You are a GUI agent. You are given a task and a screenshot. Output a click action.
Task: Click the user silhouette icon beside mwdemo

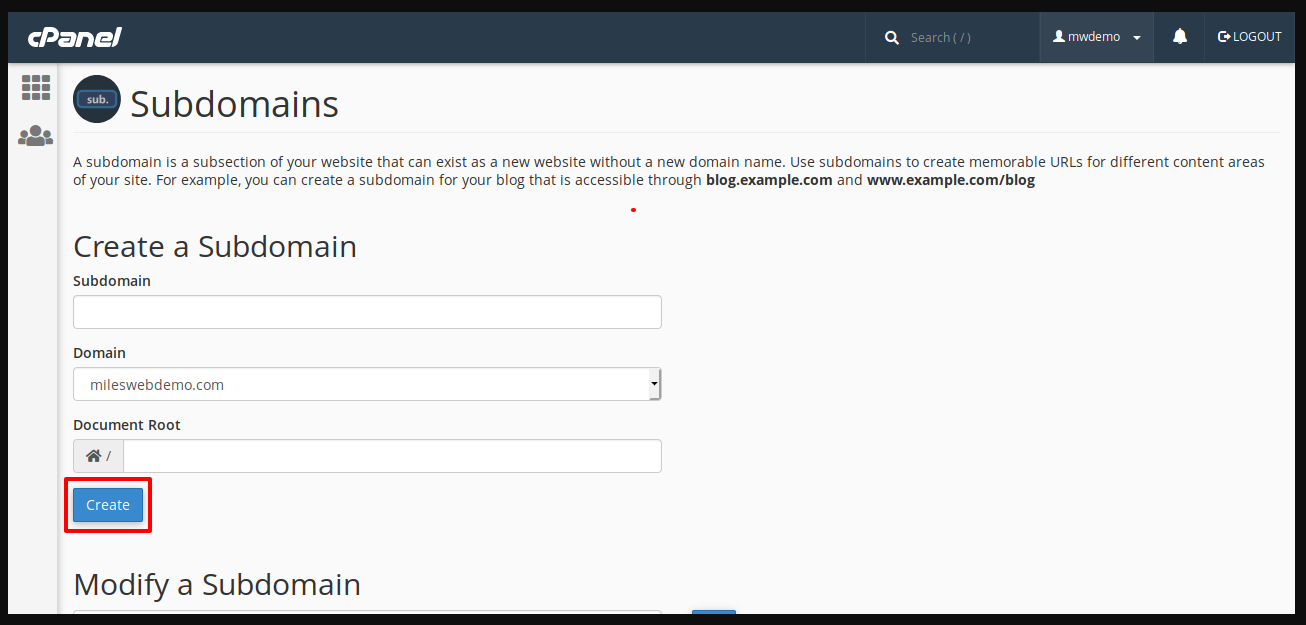click(1060, 37)
